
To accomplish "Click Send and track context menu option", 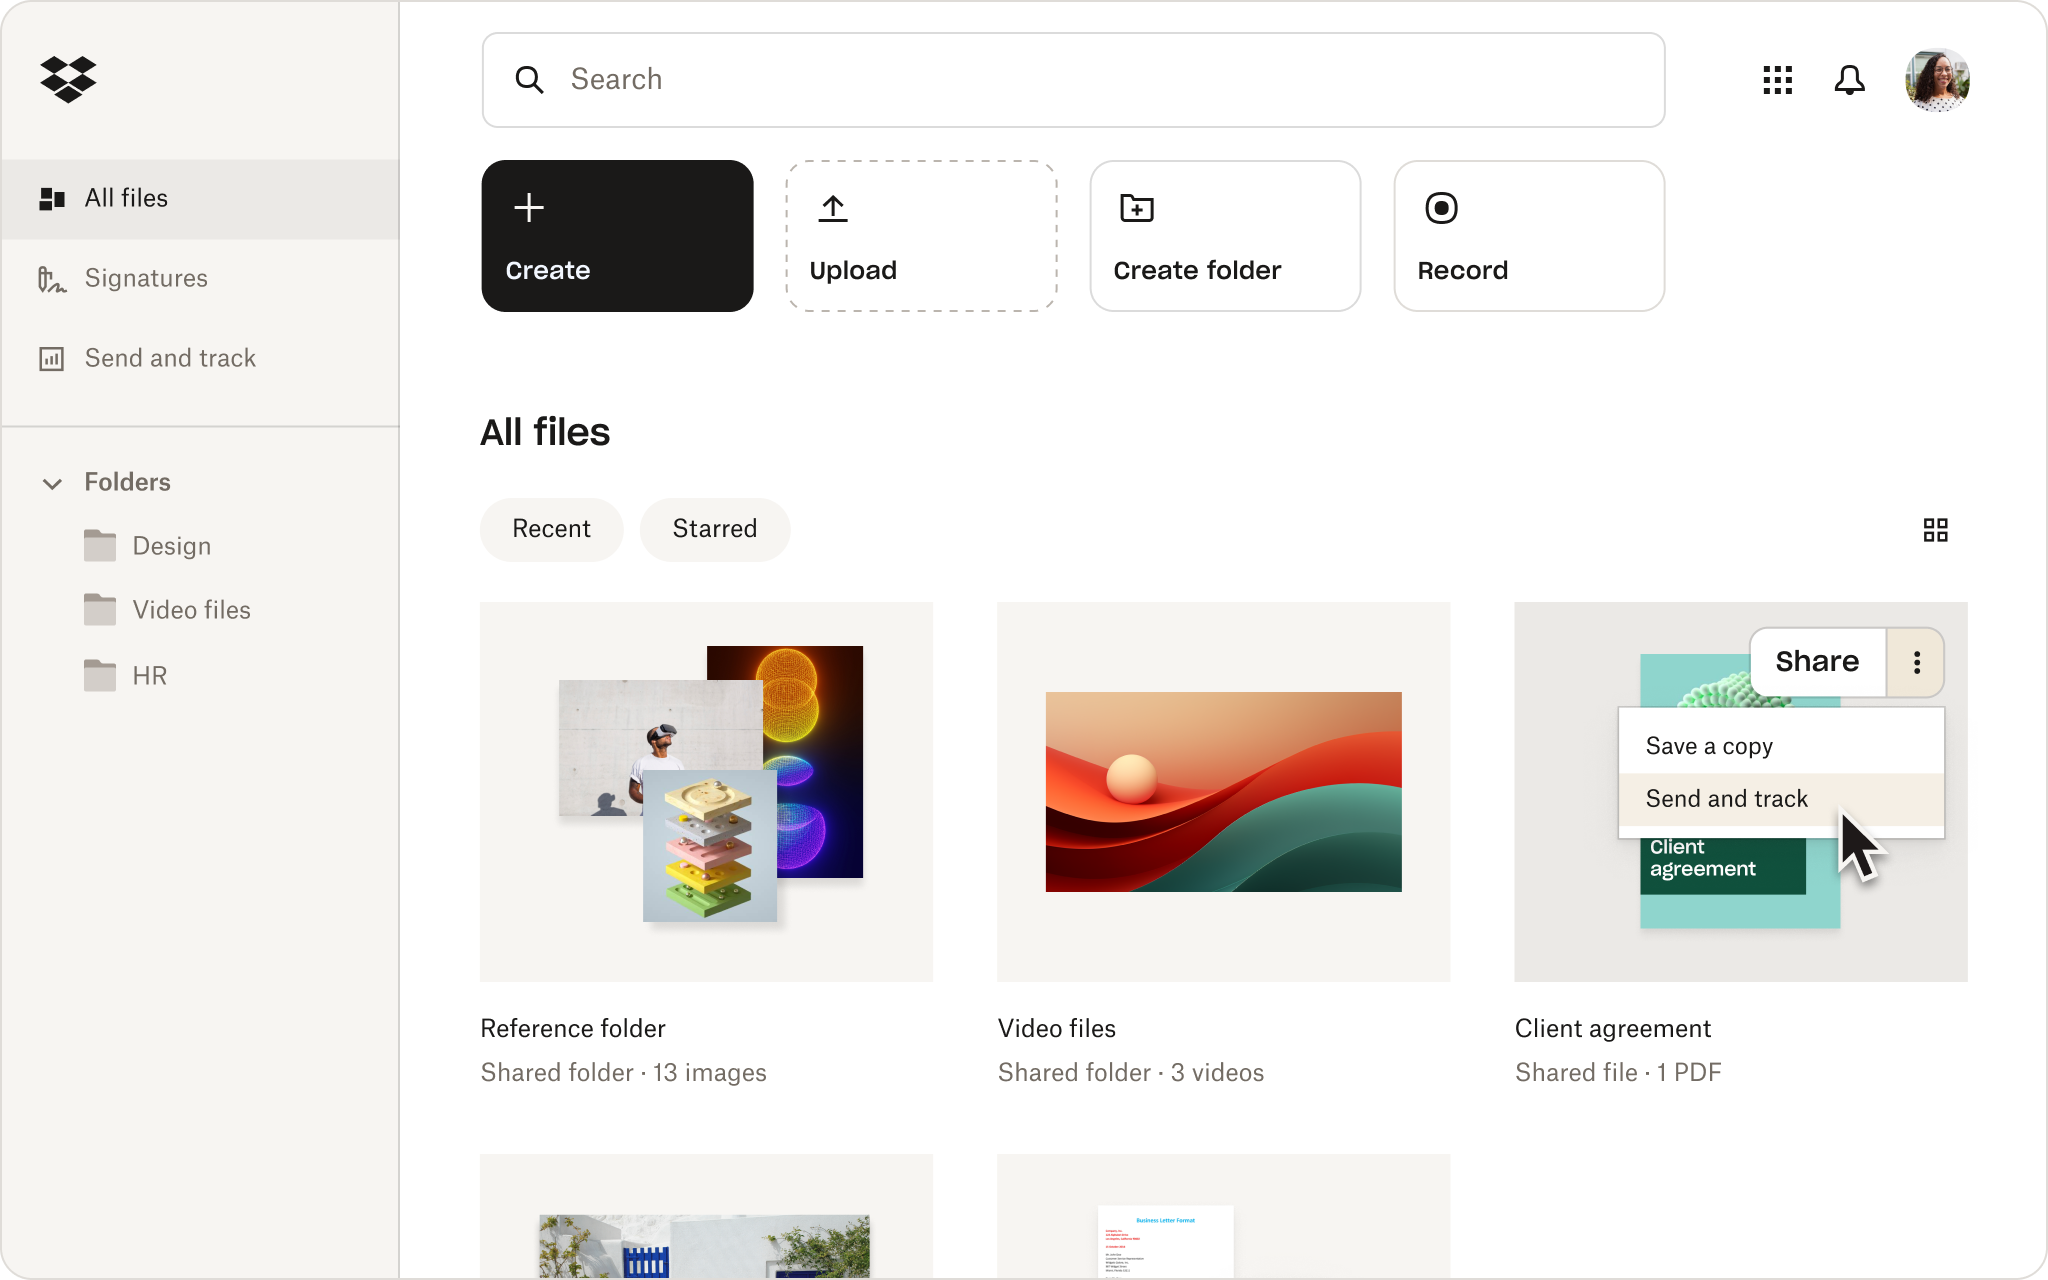I will click(1725, 798).
